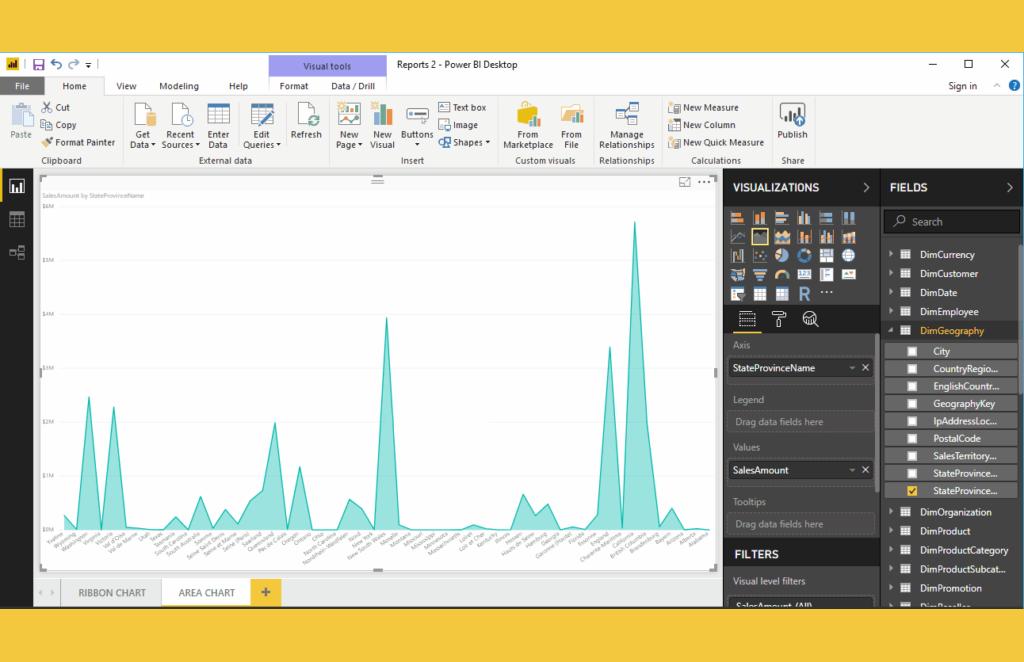This screenshot has width=1024, height=662.
Task: Check the IpAddressLoc... field checkbox
Action: pyautogui.click(x=912, y=421)
